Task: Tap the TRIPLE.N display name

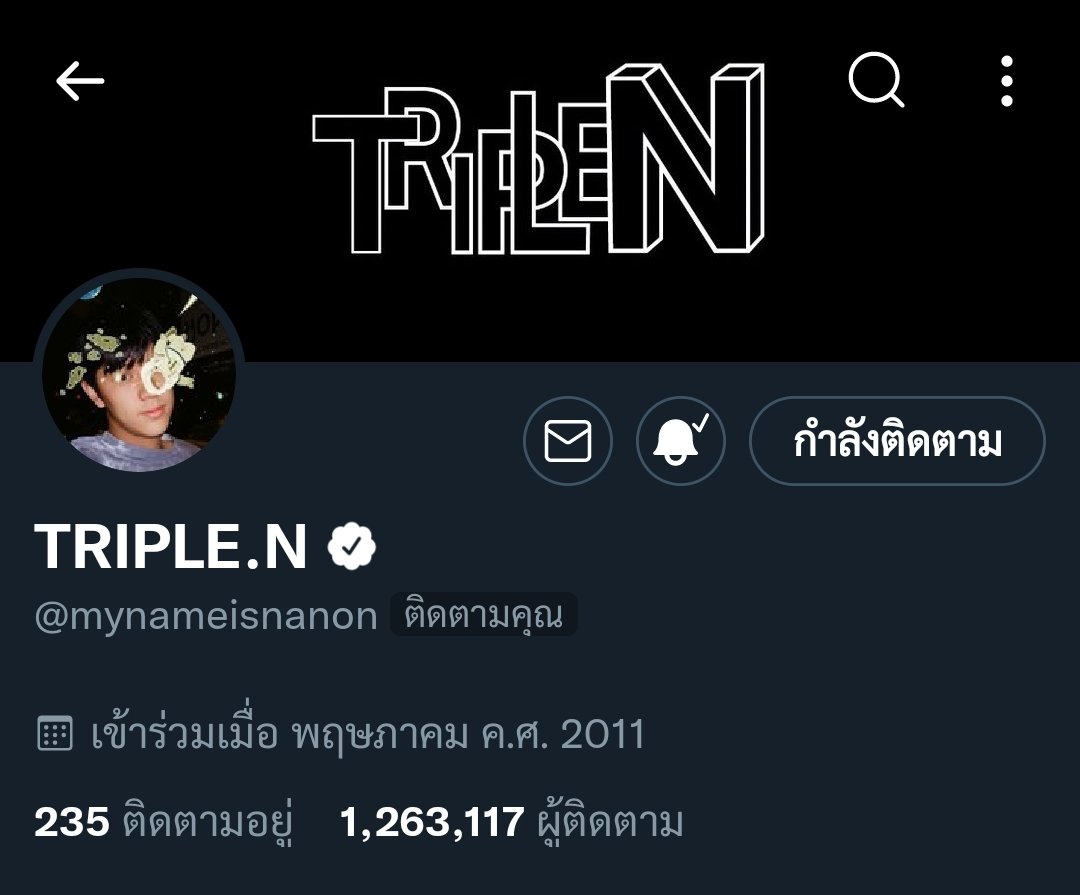Action: [171, 546]
